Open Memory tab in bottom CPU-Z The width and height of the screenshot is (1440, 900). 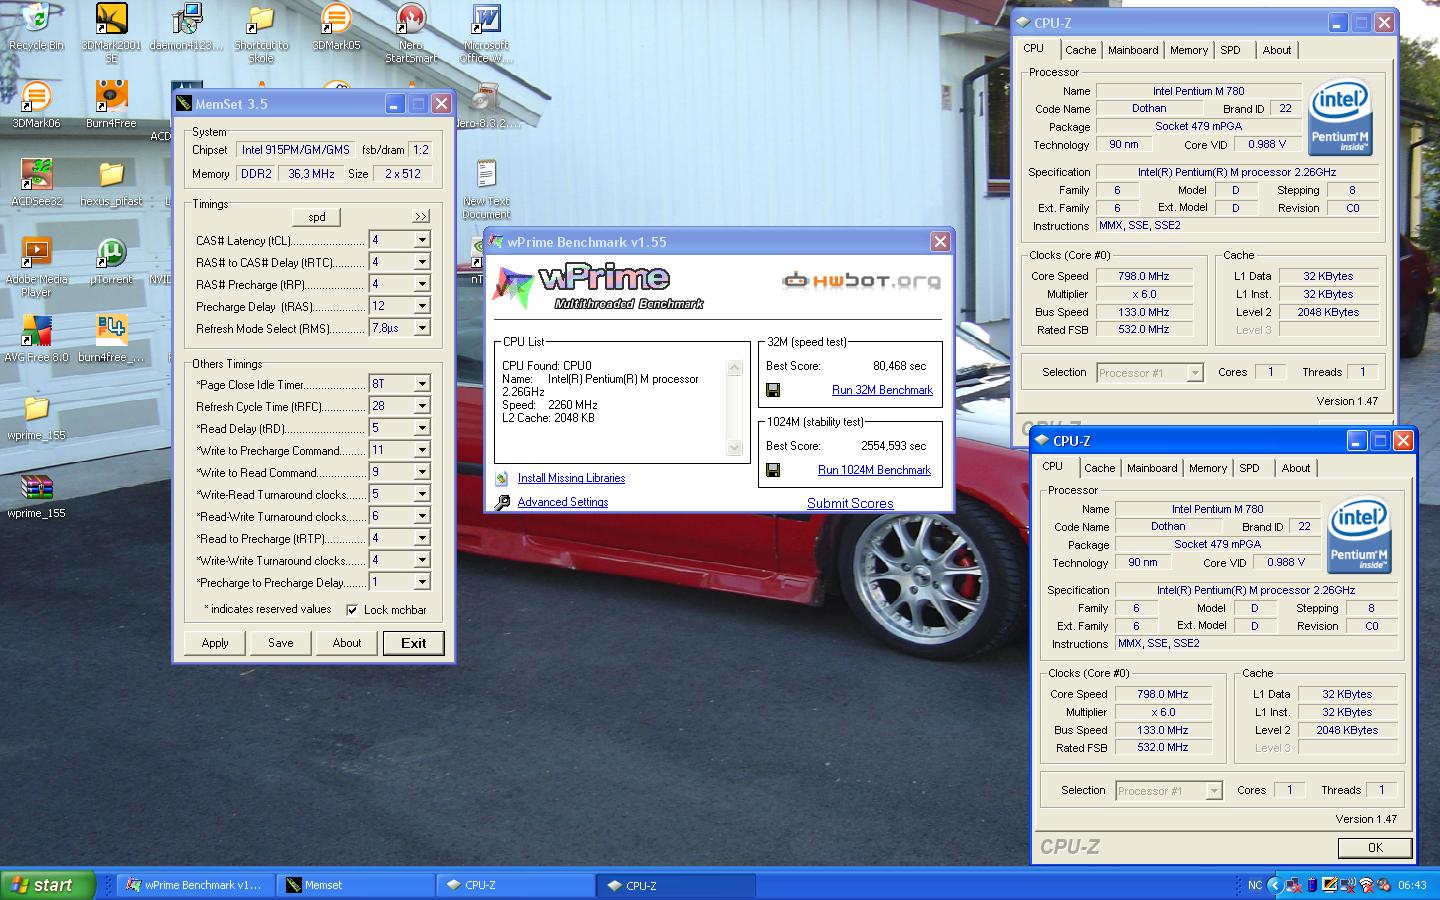pos(1208,468)
